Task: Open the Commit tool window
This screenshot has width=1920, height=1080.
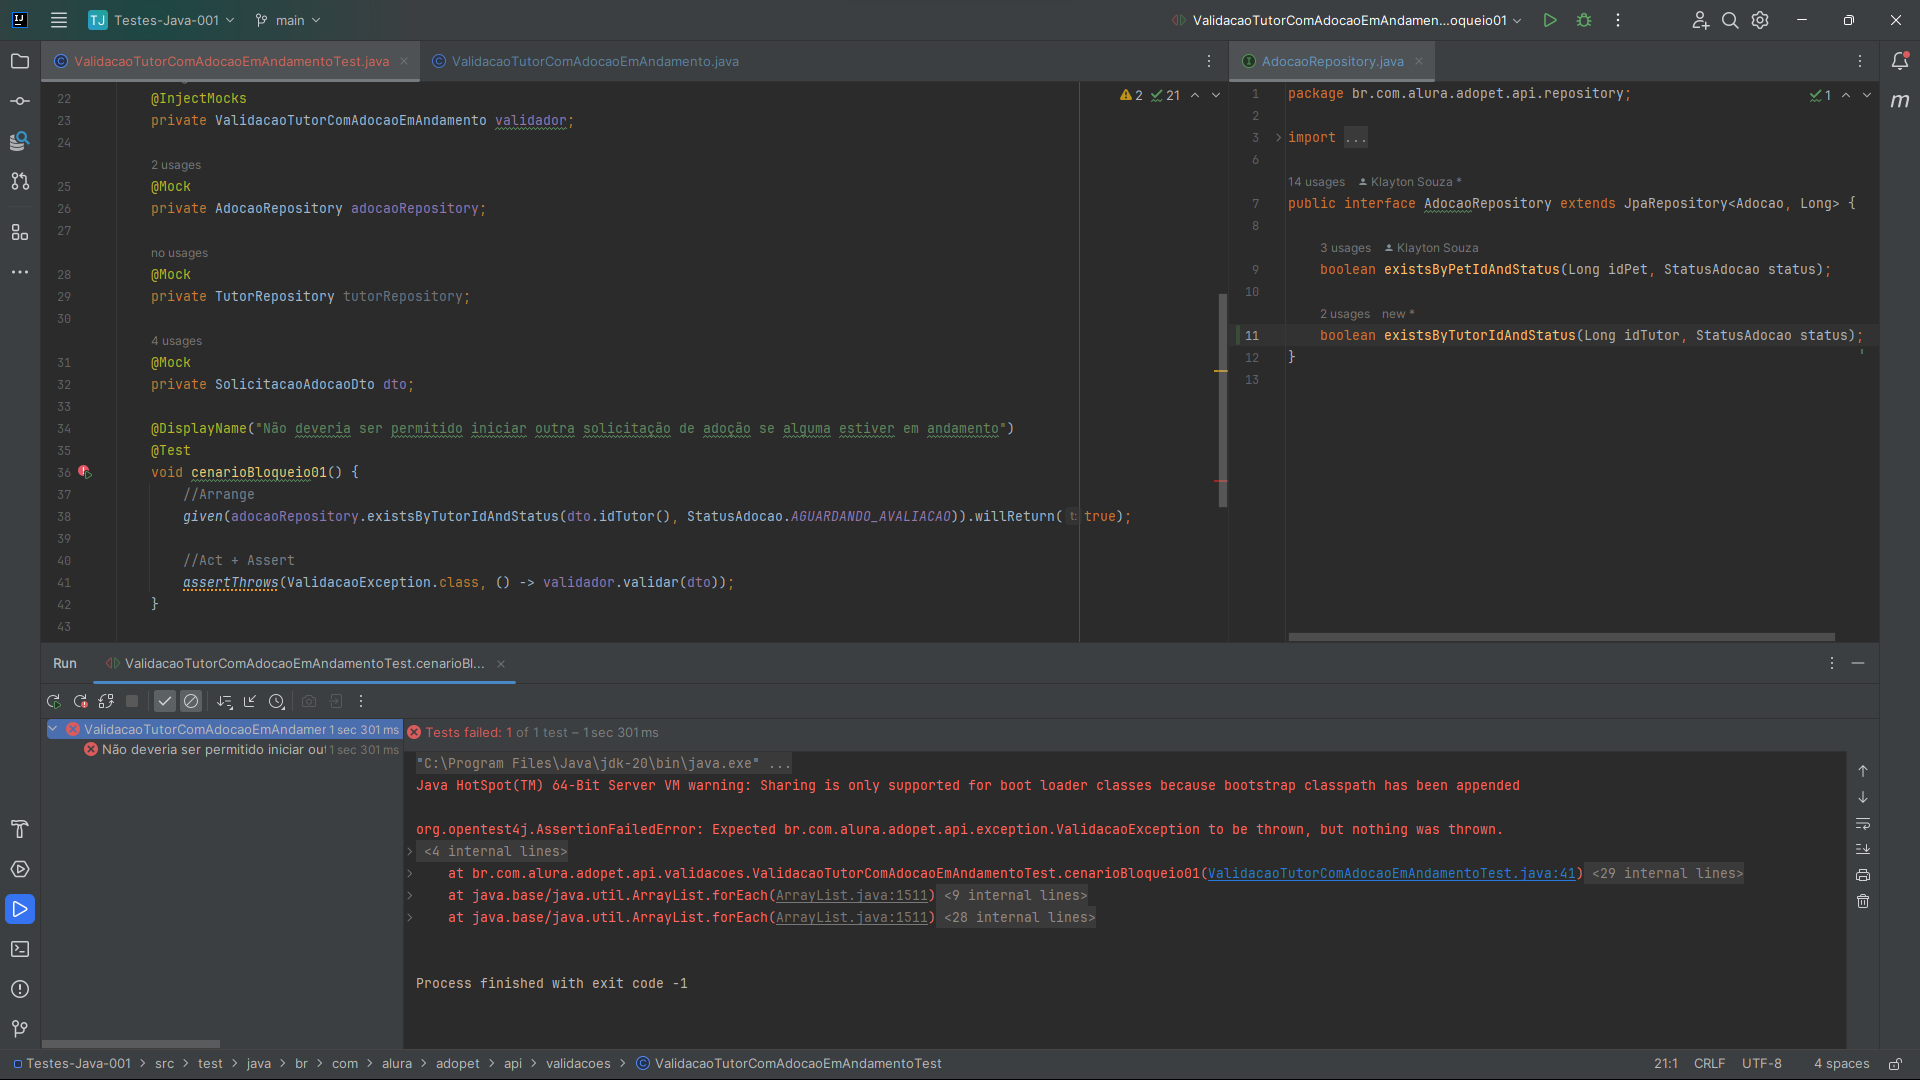Action: click(20, 101)
